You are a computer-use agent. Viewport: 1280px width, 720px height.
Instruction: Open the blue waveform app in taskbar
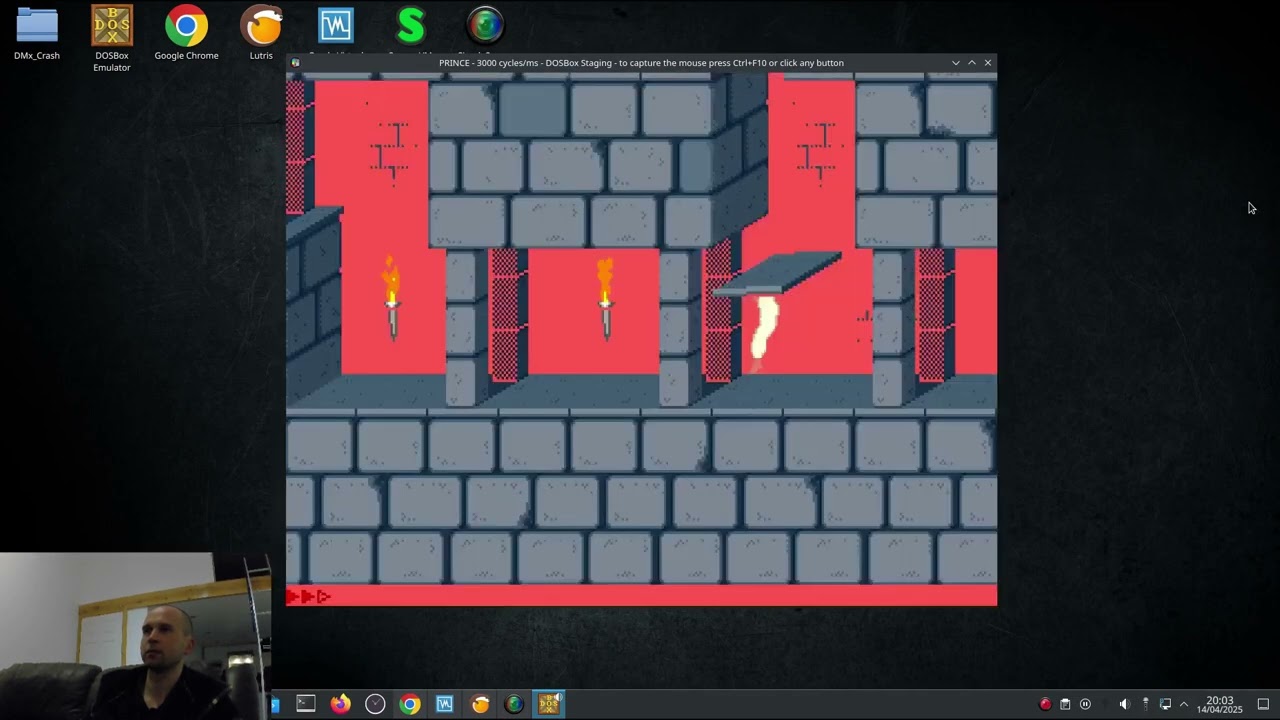tap(445, 704)
